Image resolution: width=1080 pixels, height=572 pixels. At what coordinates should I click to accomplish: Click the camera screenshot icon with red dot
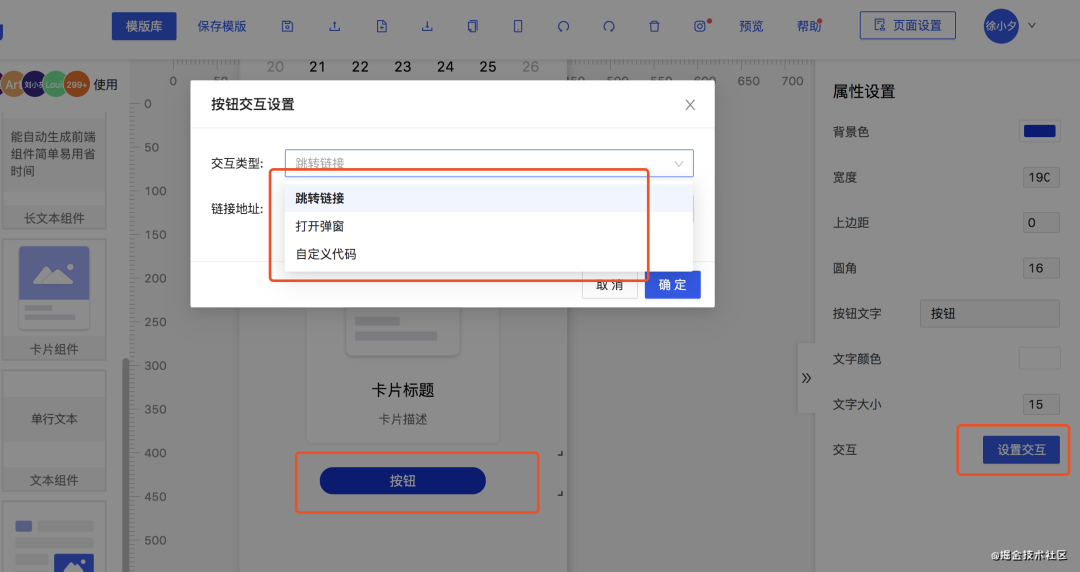point(700,26)
